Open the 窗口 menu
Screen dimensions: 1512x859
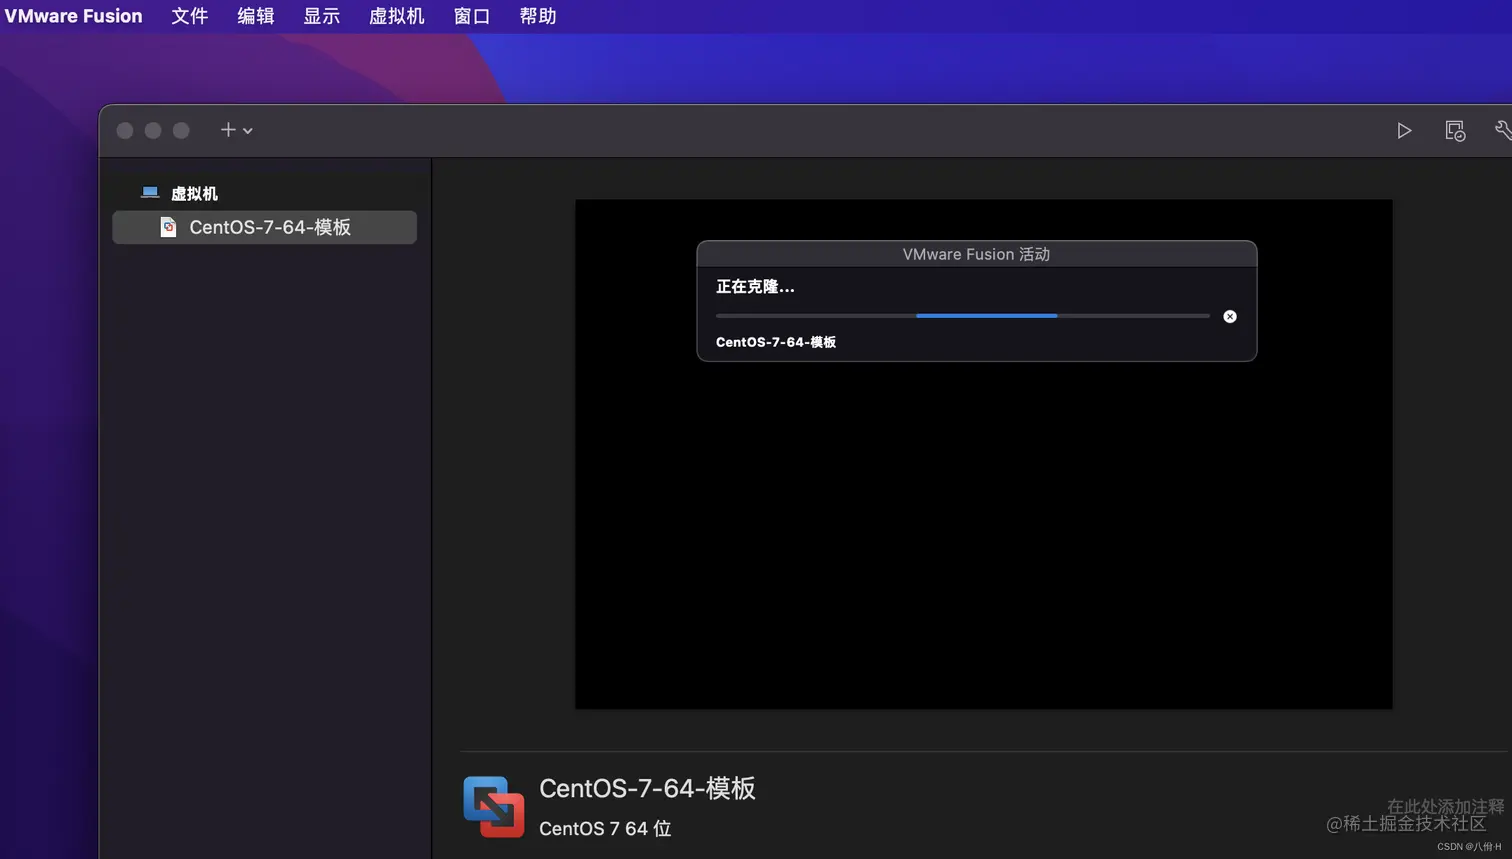pyautogui.click(x=472, y=16)
